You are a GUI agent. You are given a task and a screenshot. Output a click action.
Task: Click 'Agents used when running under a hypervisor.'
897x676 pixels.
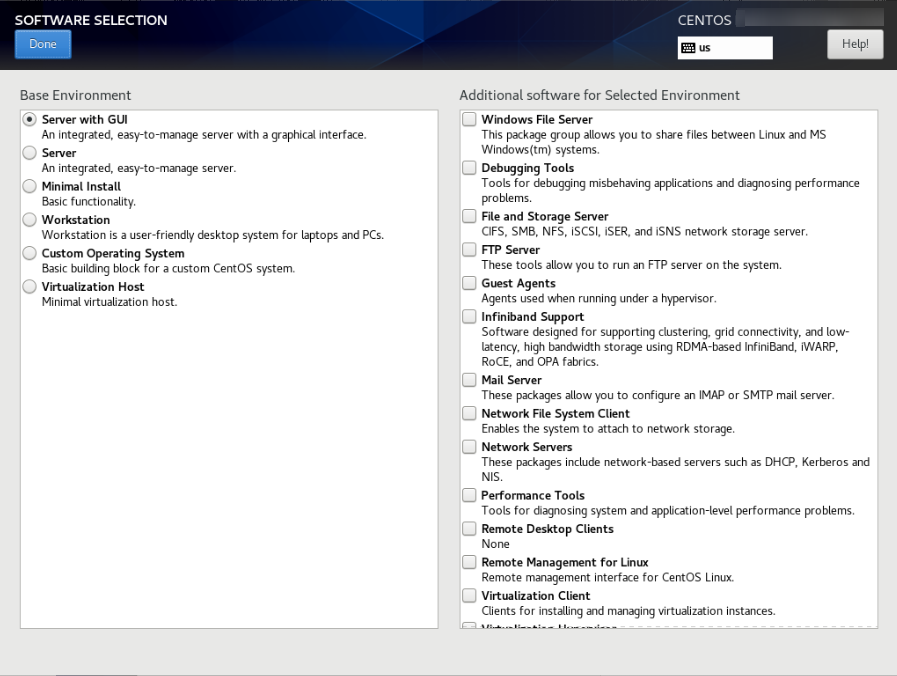(x=599, y=299)
